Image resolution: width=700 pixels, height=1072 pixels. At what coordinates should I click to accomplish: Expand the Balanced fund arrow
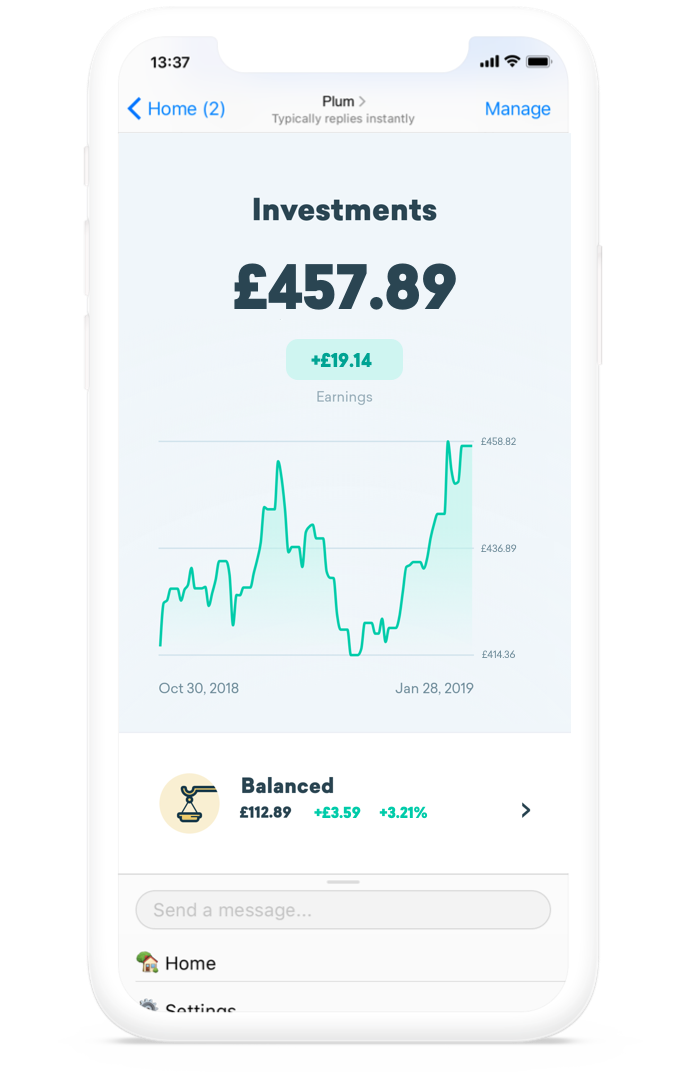[x=525, y=810]
